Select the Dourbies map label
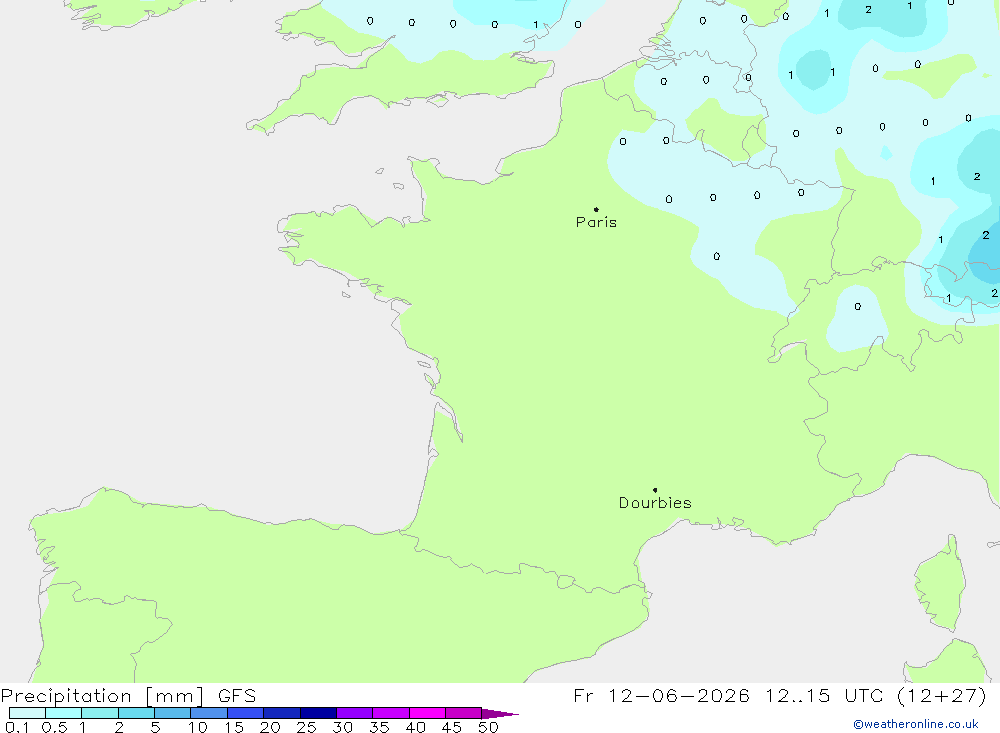Image resolution: width=1000 pixels, height=733 pixels. tap(655, 503)
